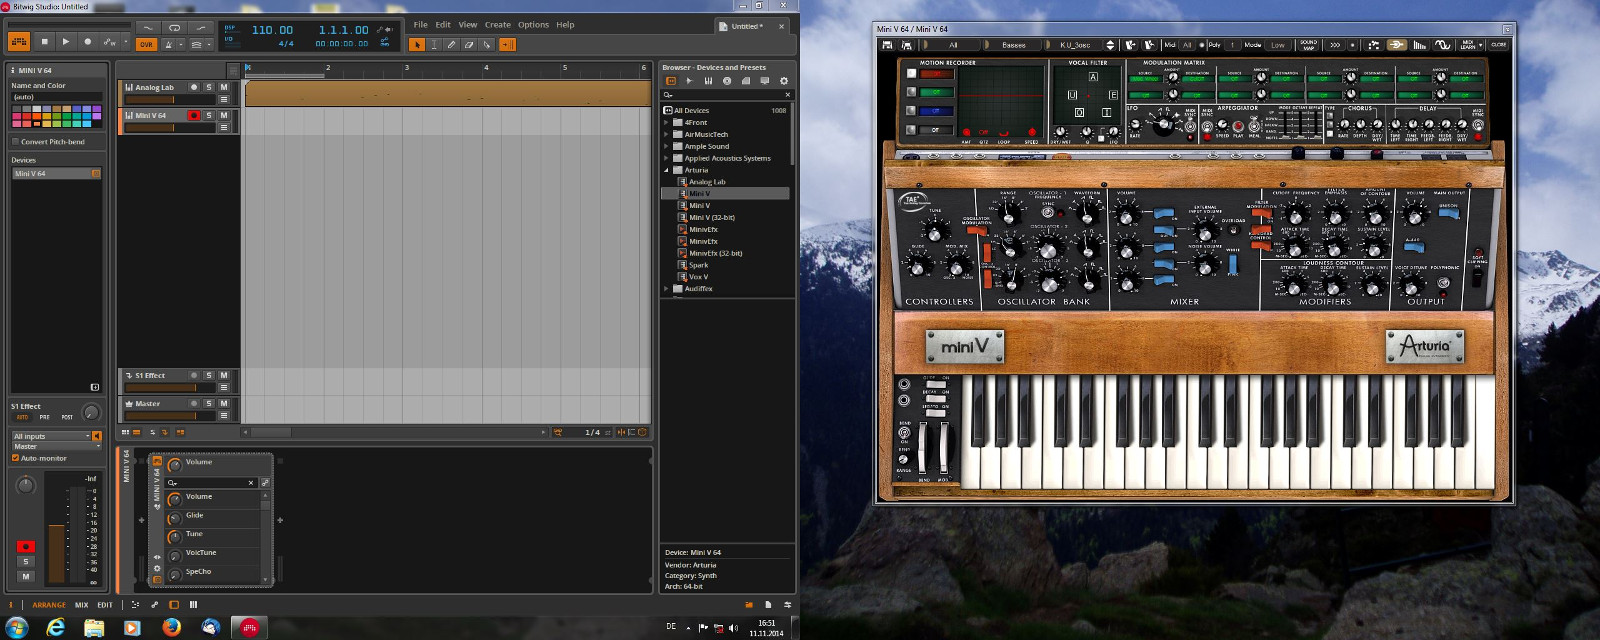Select Spark device in browser tree
The height and width of the screenshot is (640, 1600).
698,265
